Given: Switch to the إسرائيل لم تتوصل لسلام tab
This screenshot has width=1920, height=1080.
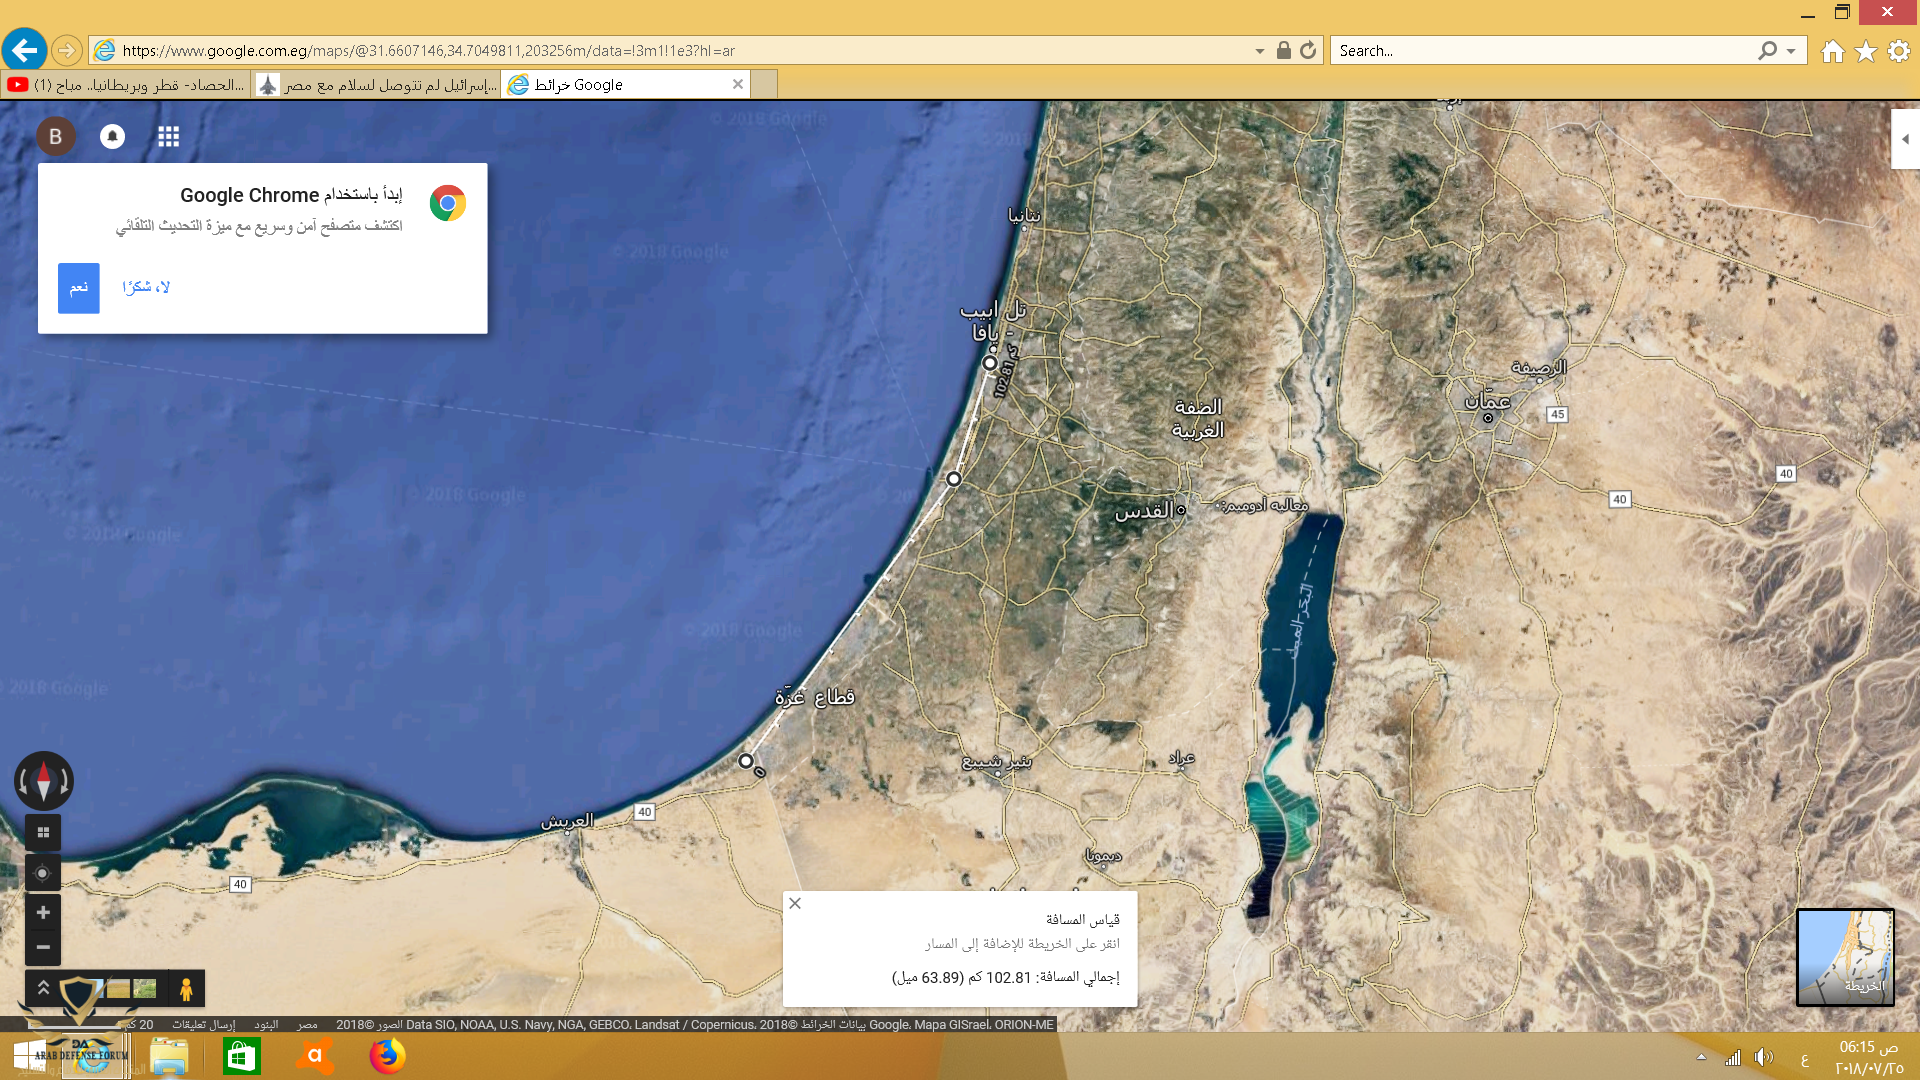Looking at the screenshot, I should [x=376, y=85].
